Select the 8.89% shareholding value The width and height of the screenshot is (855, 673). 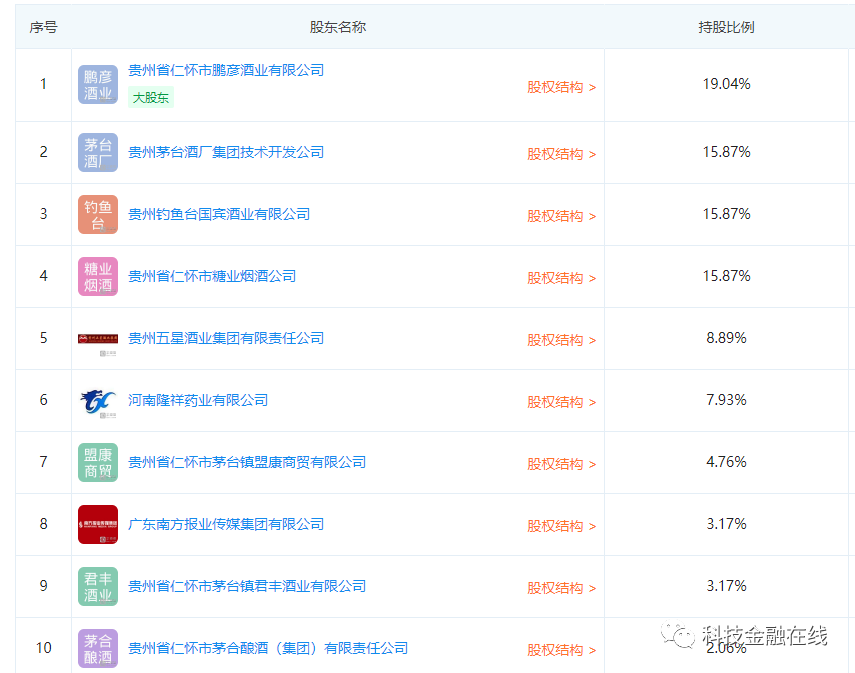[x=726, y=338]
